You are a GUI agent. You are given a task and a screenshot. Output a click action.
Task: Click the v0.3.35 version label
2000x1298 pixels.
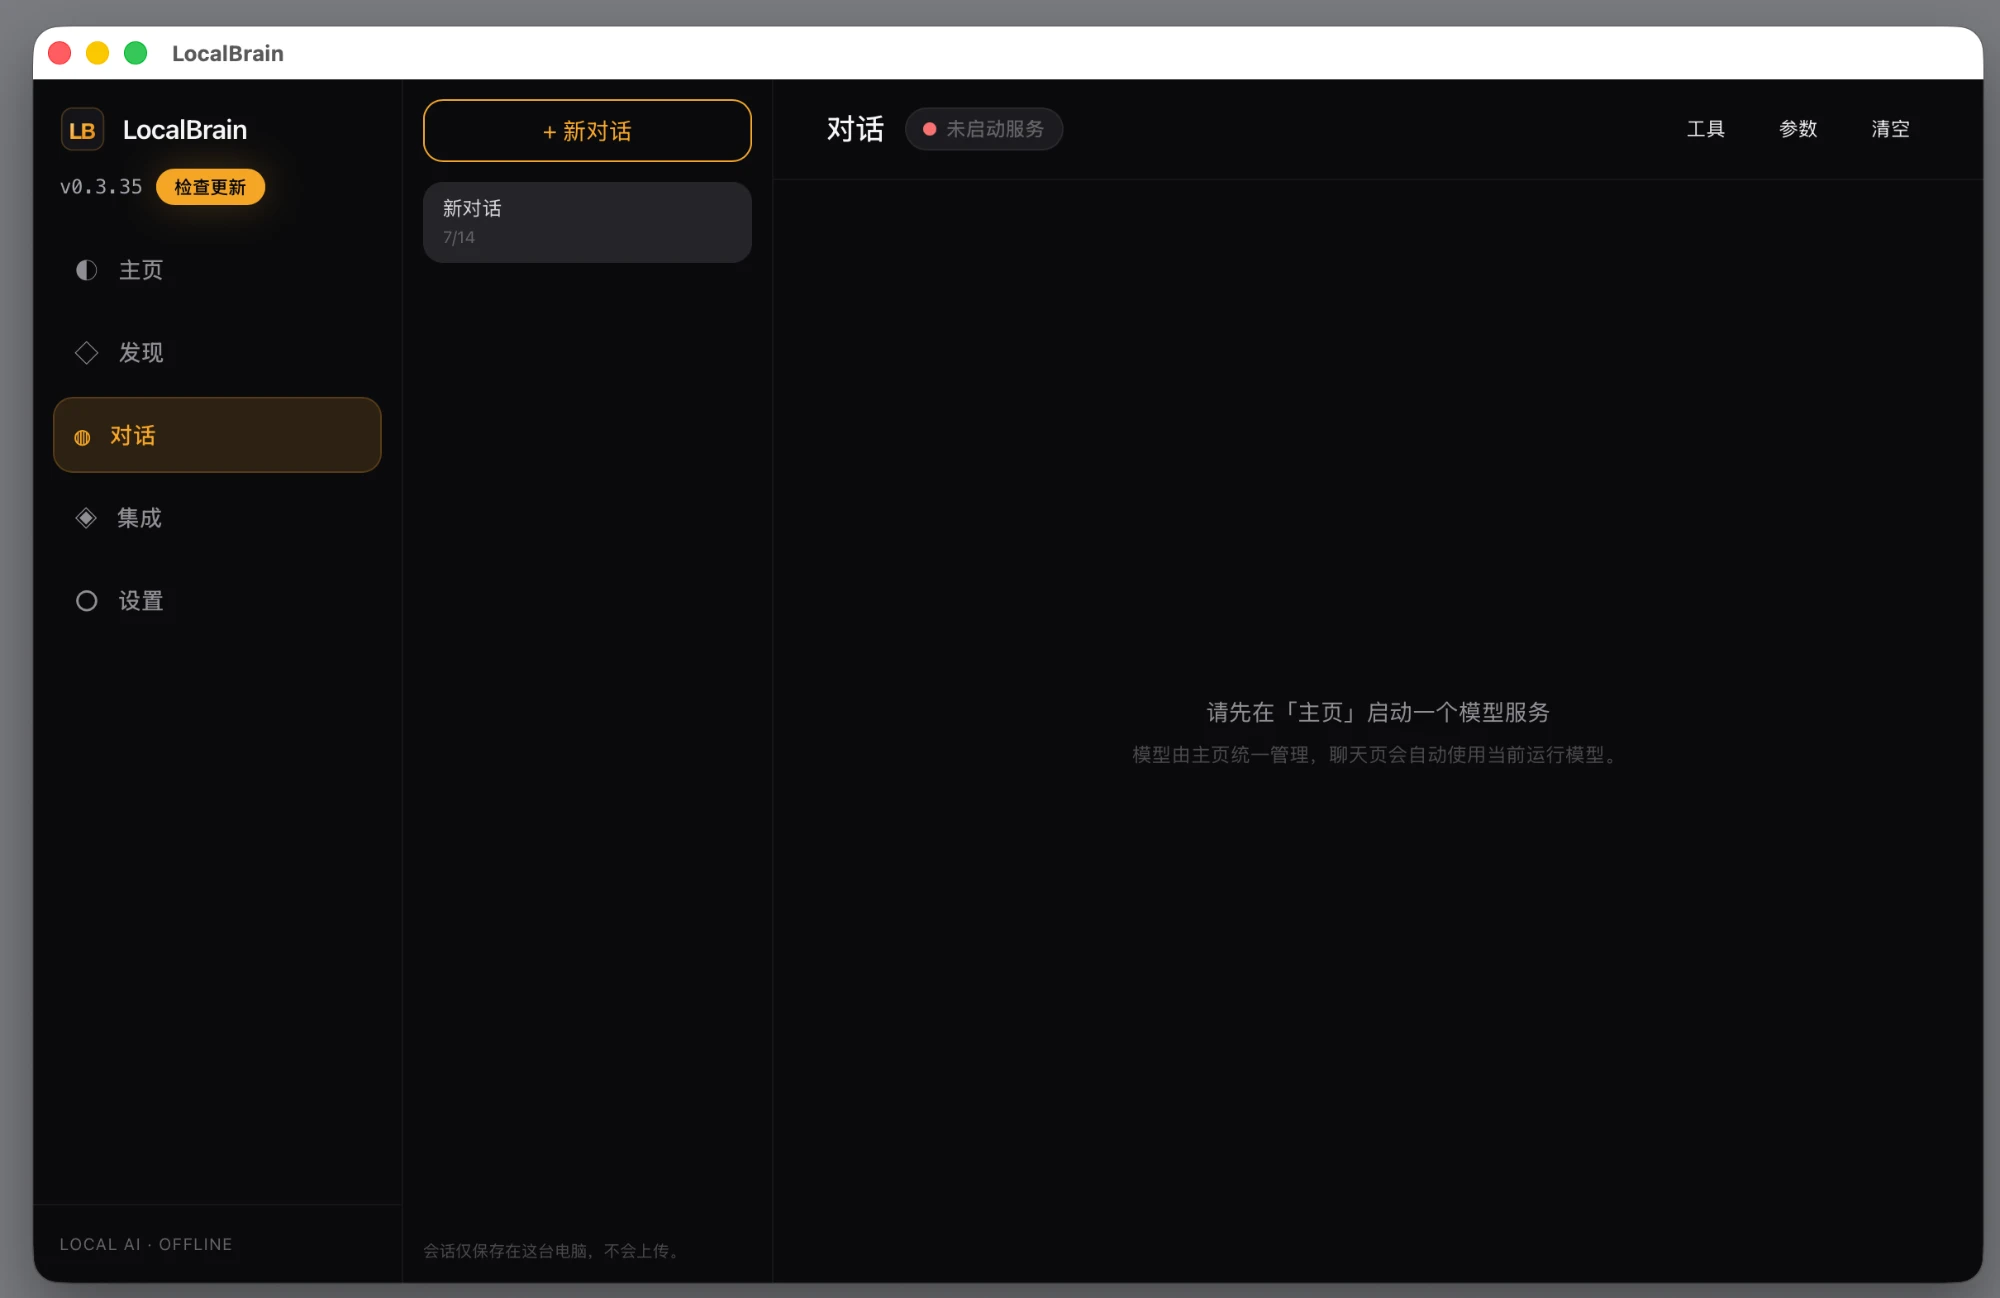point(101,187)
